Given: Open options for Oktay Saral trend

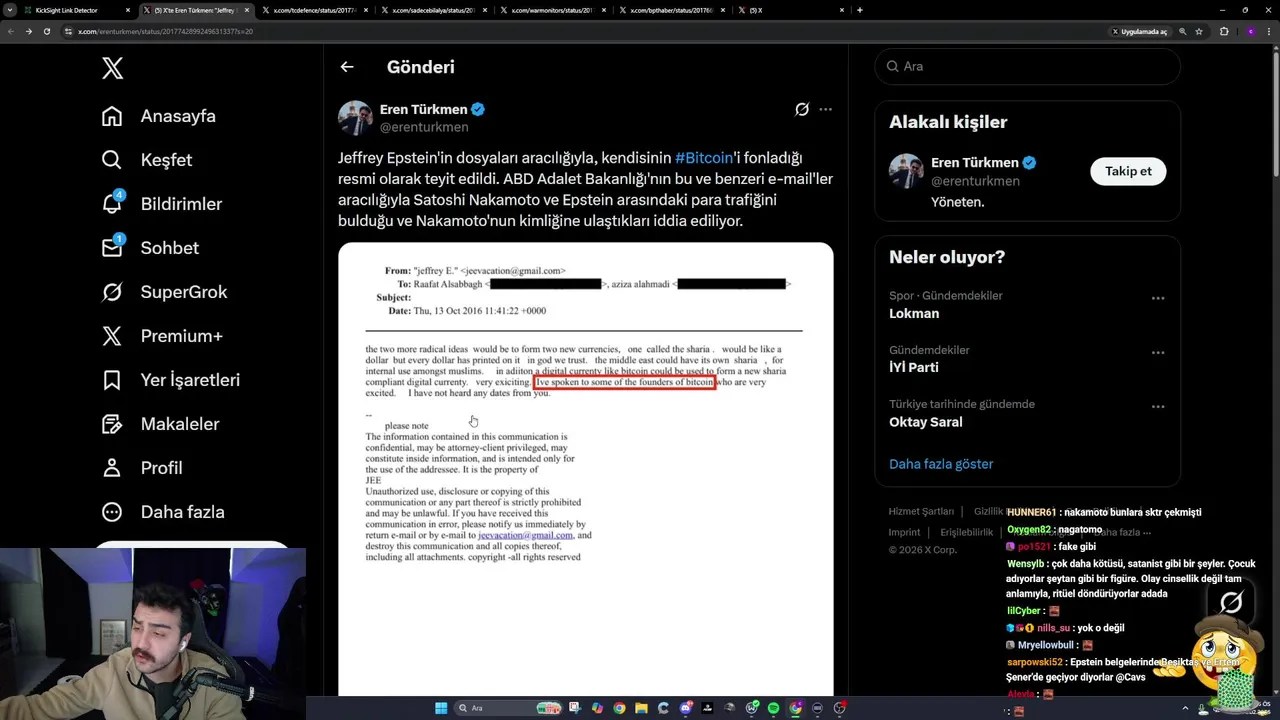Looking at the screenshot, I should click(x=1158, y=407).
